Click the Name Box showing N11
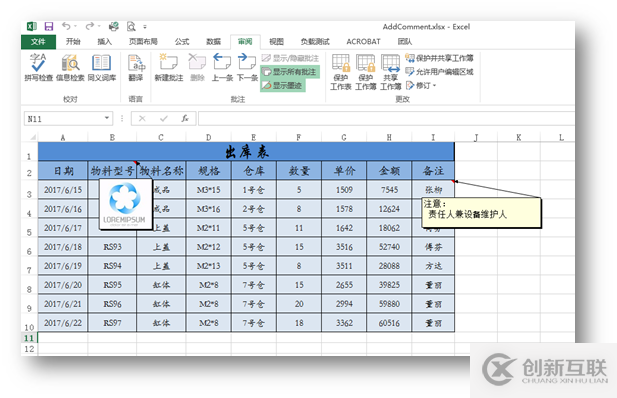Viewport: 617px width, 398px height. point(63,118)
